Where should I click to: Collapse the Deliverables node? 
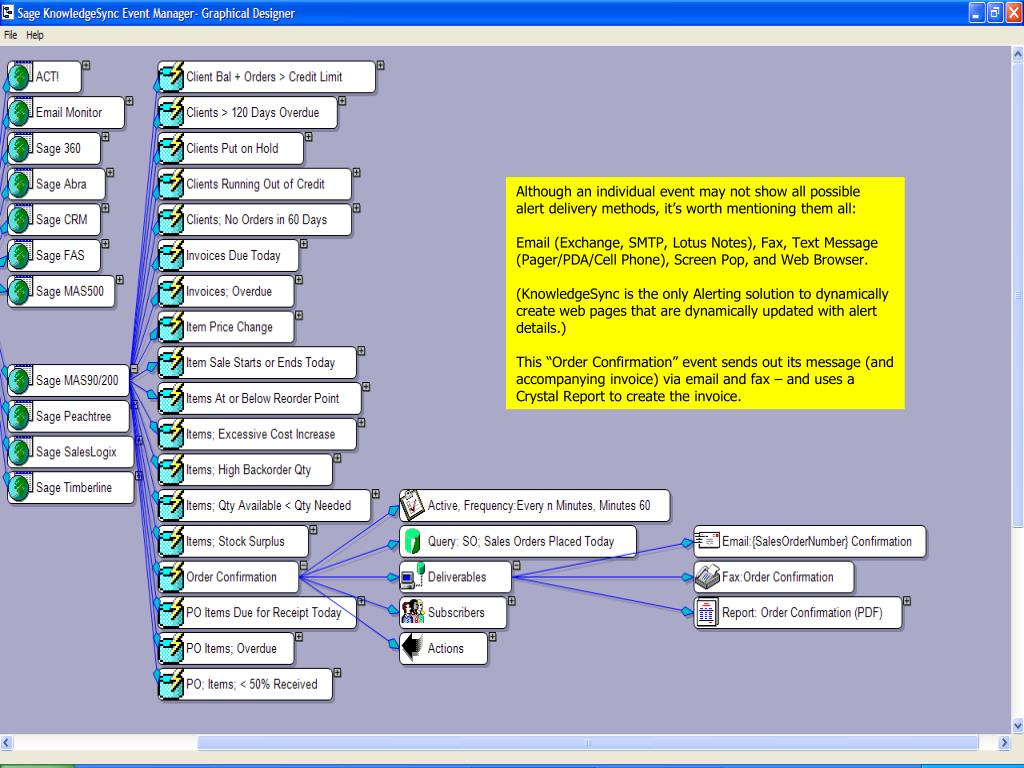[517, 566]
